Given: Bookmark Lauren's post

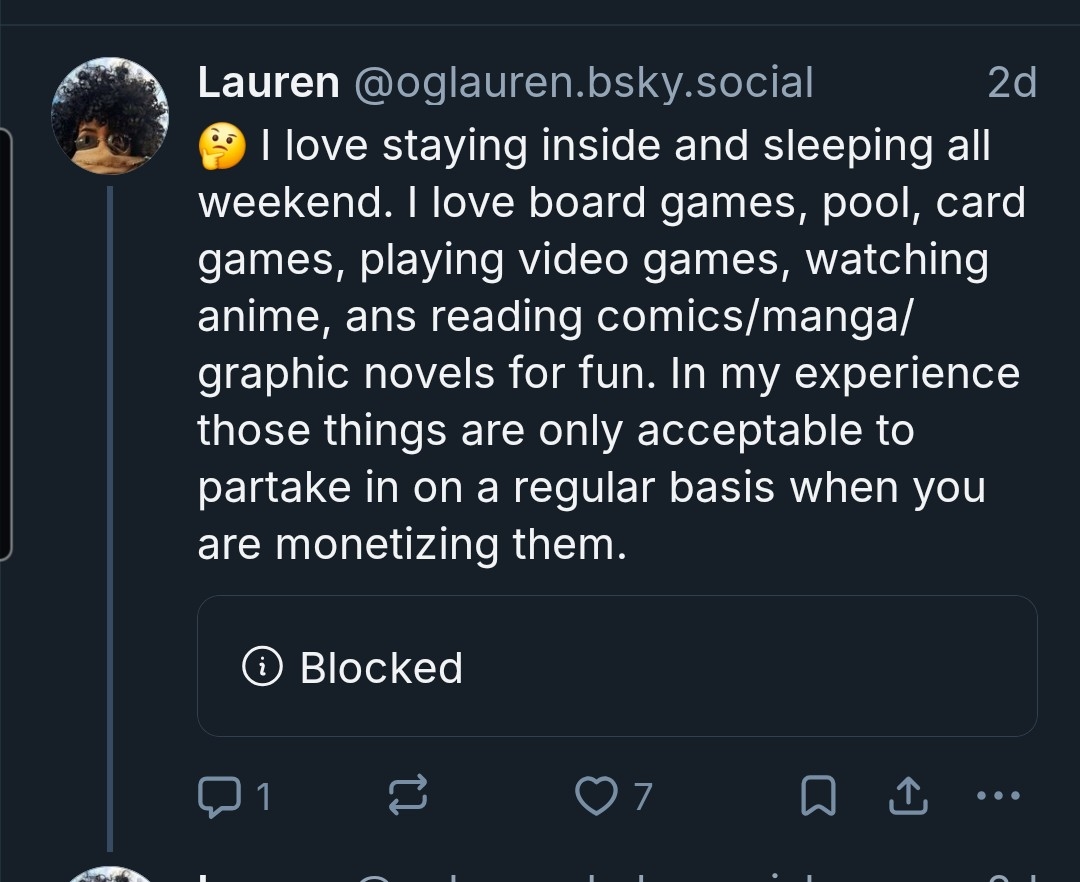Looking at the screenshot, I should tap(819, 796).
